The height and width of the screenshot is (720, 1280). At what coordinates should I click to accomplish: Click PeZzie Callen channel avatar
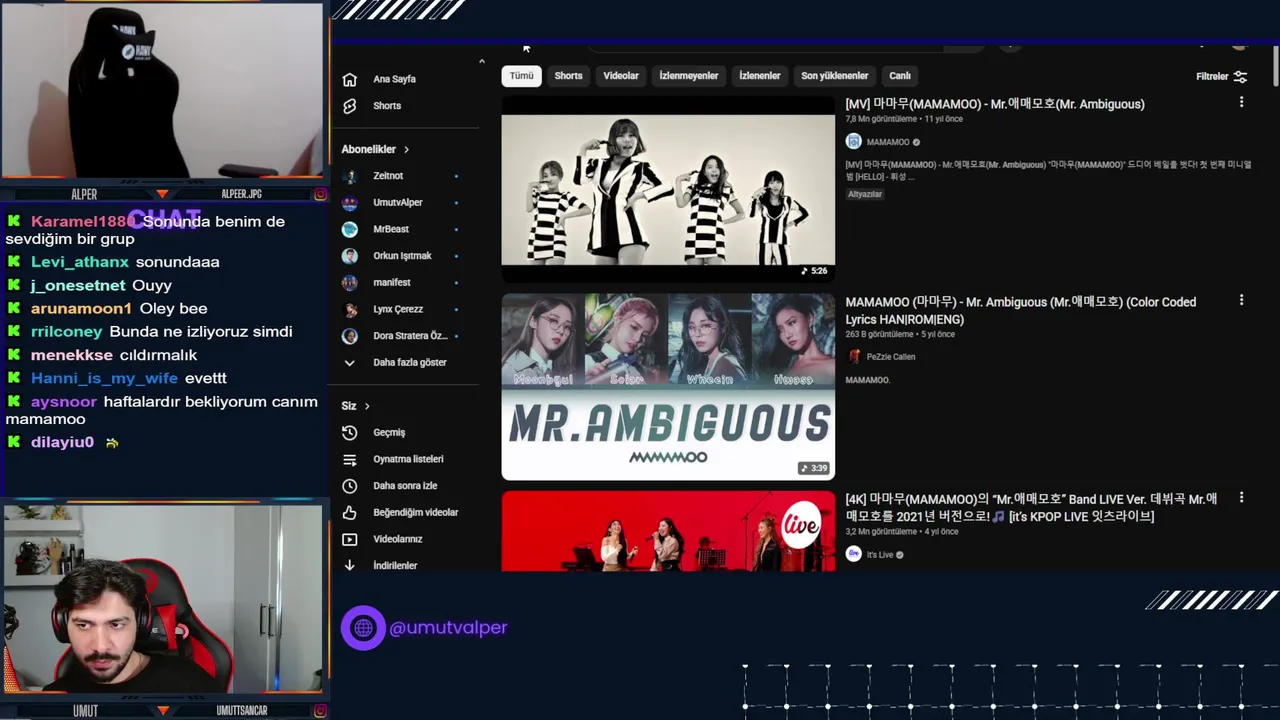coord(854,356)
